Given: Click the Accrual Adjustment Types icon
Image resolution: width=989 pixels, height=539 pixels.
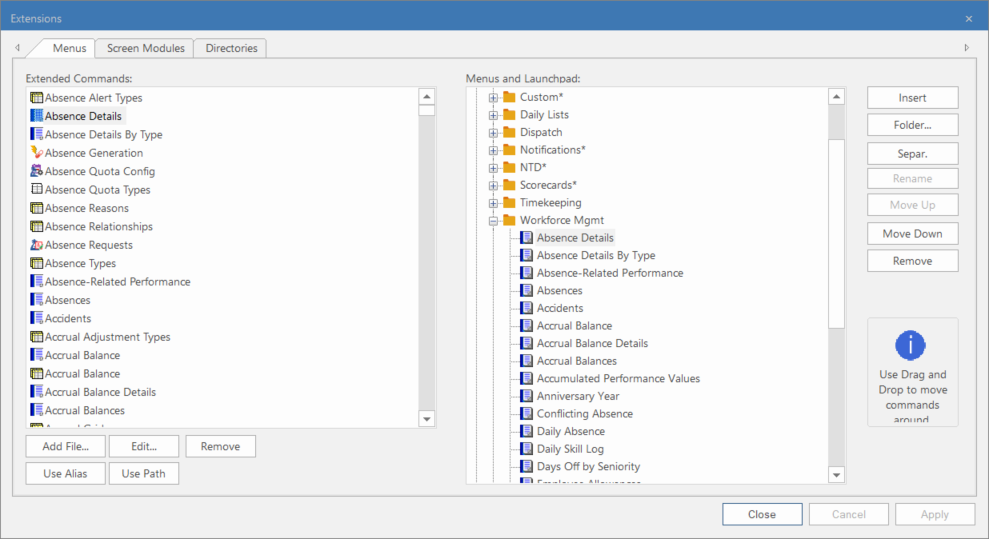Looking at the screenshot, I should pos(37,337).
